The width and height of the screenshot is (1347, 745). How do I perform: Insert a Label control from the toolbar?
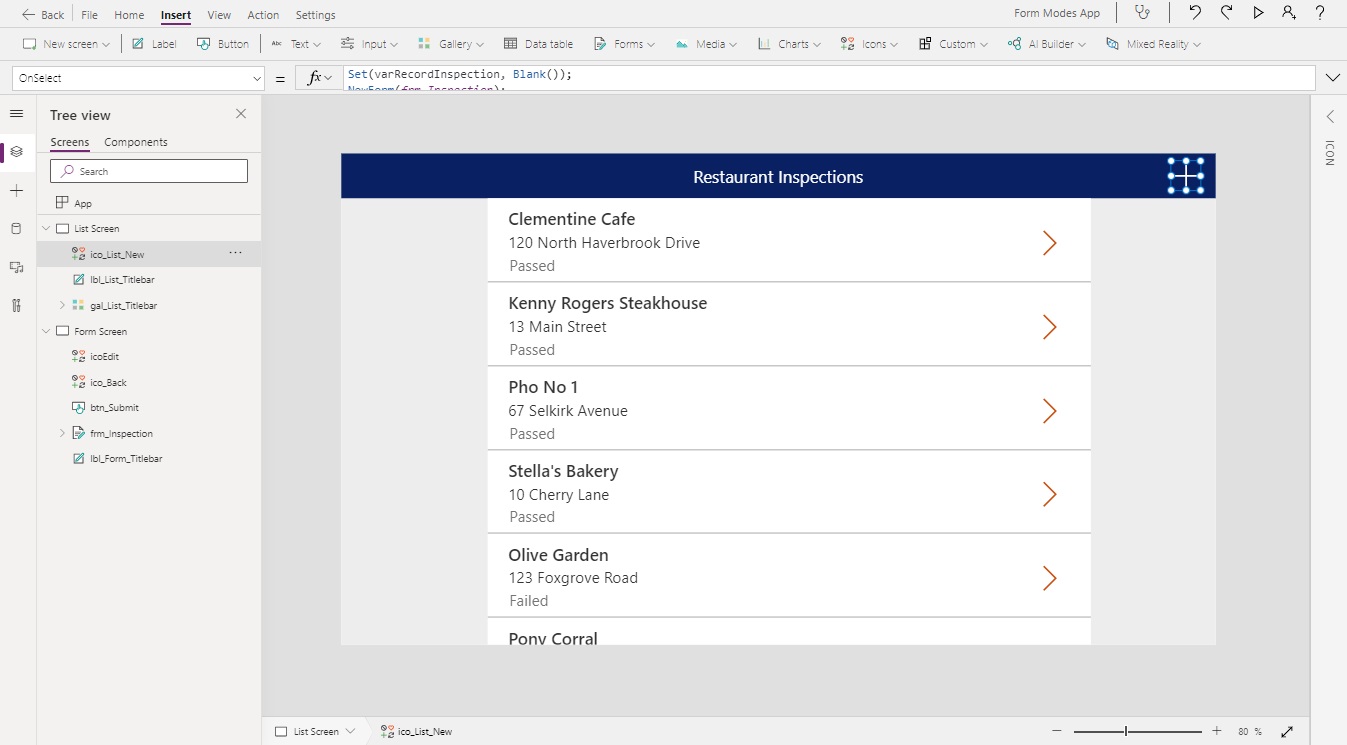coord(153,43)
